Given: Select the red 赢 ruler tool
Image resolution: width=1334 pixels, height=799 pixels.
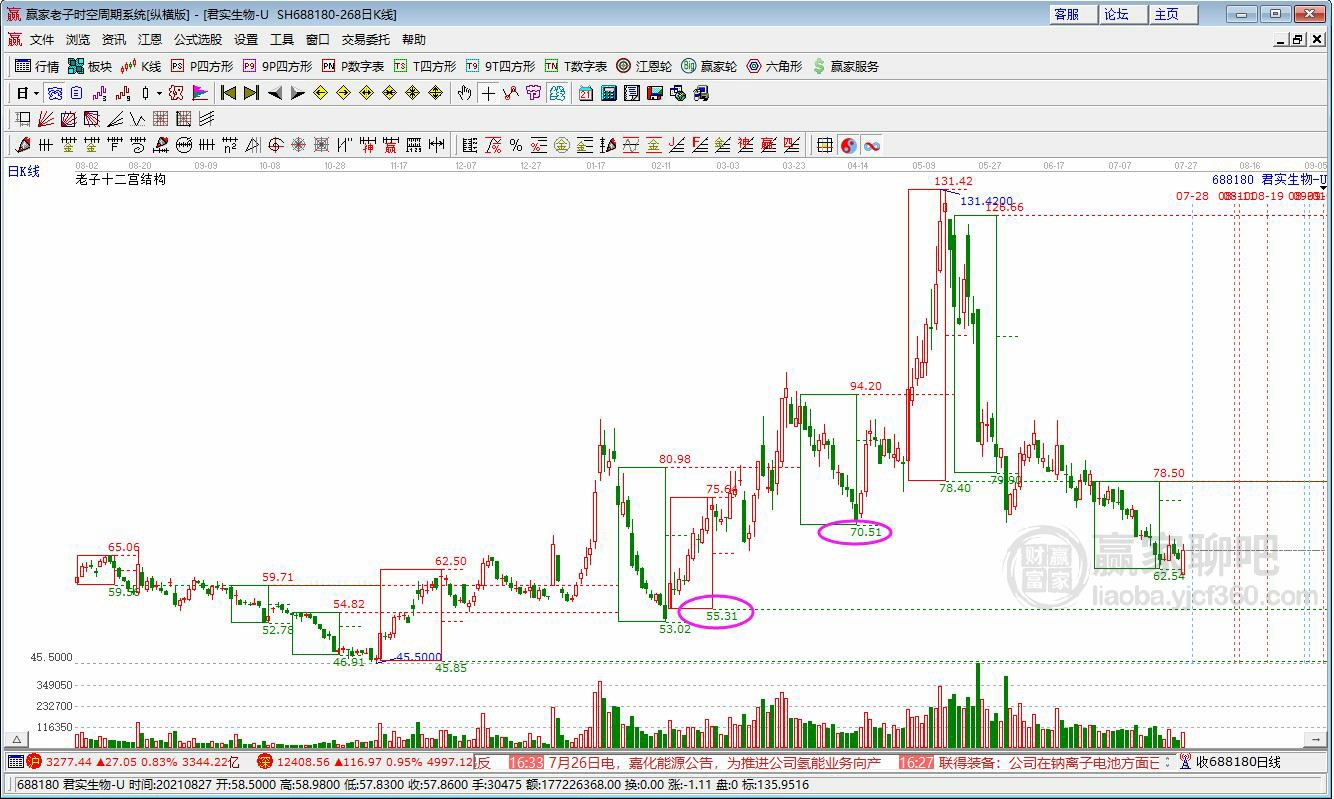Looking at the screenshot, I should (x=389, y=145).
